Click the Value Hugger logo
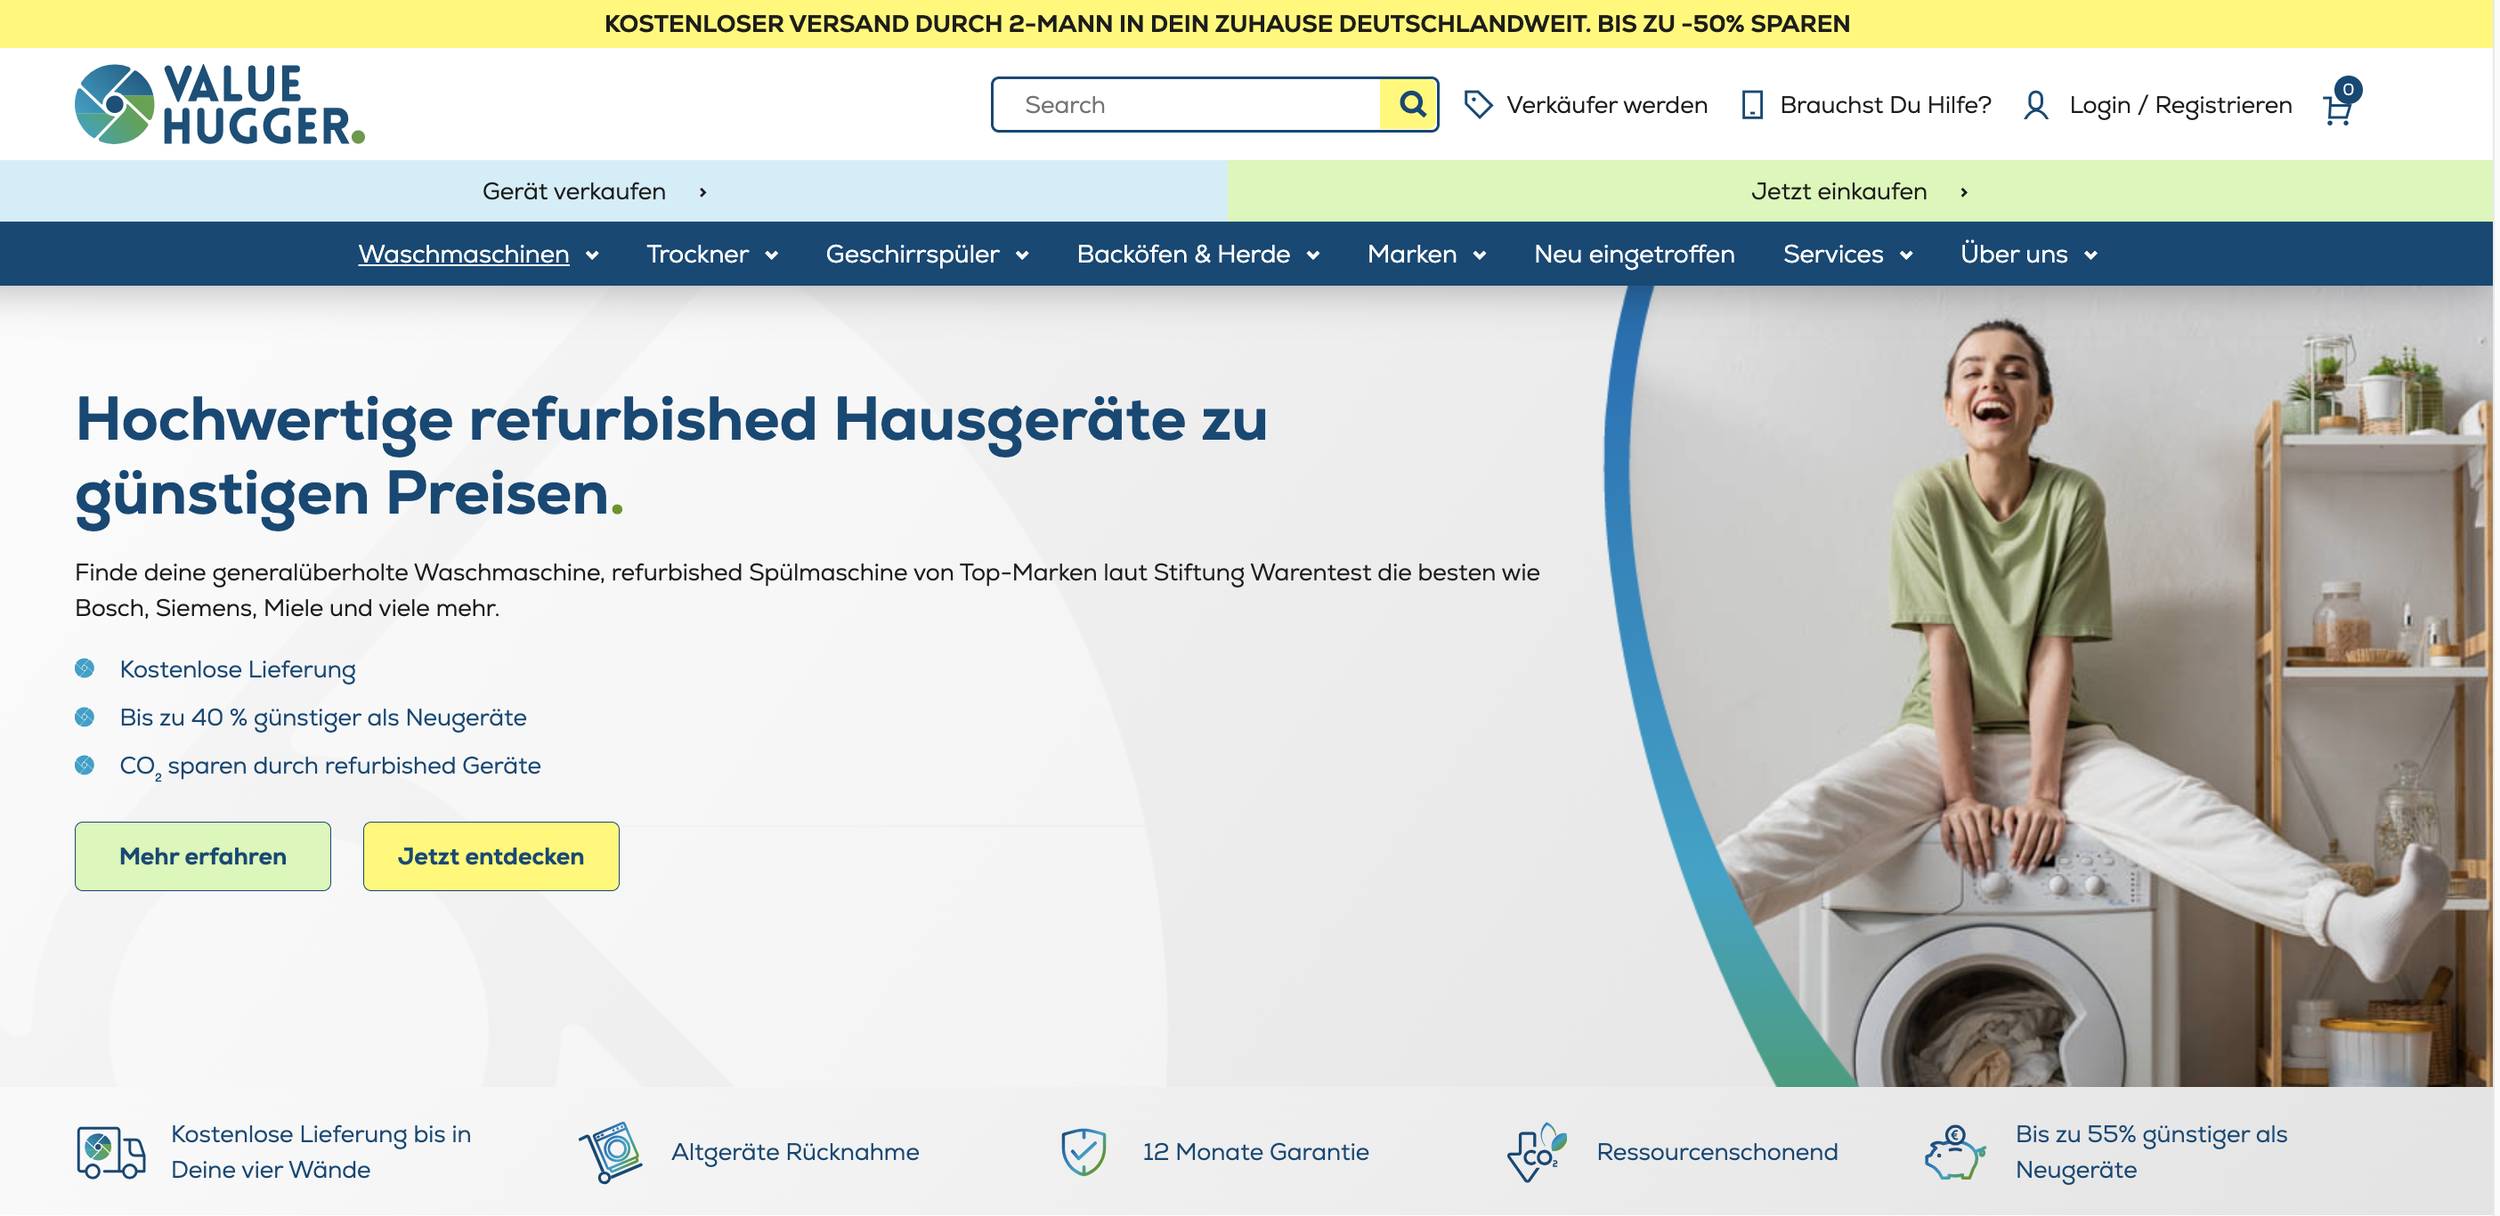Viewport: 2500px width, 1216px height. tap(220, 104)
